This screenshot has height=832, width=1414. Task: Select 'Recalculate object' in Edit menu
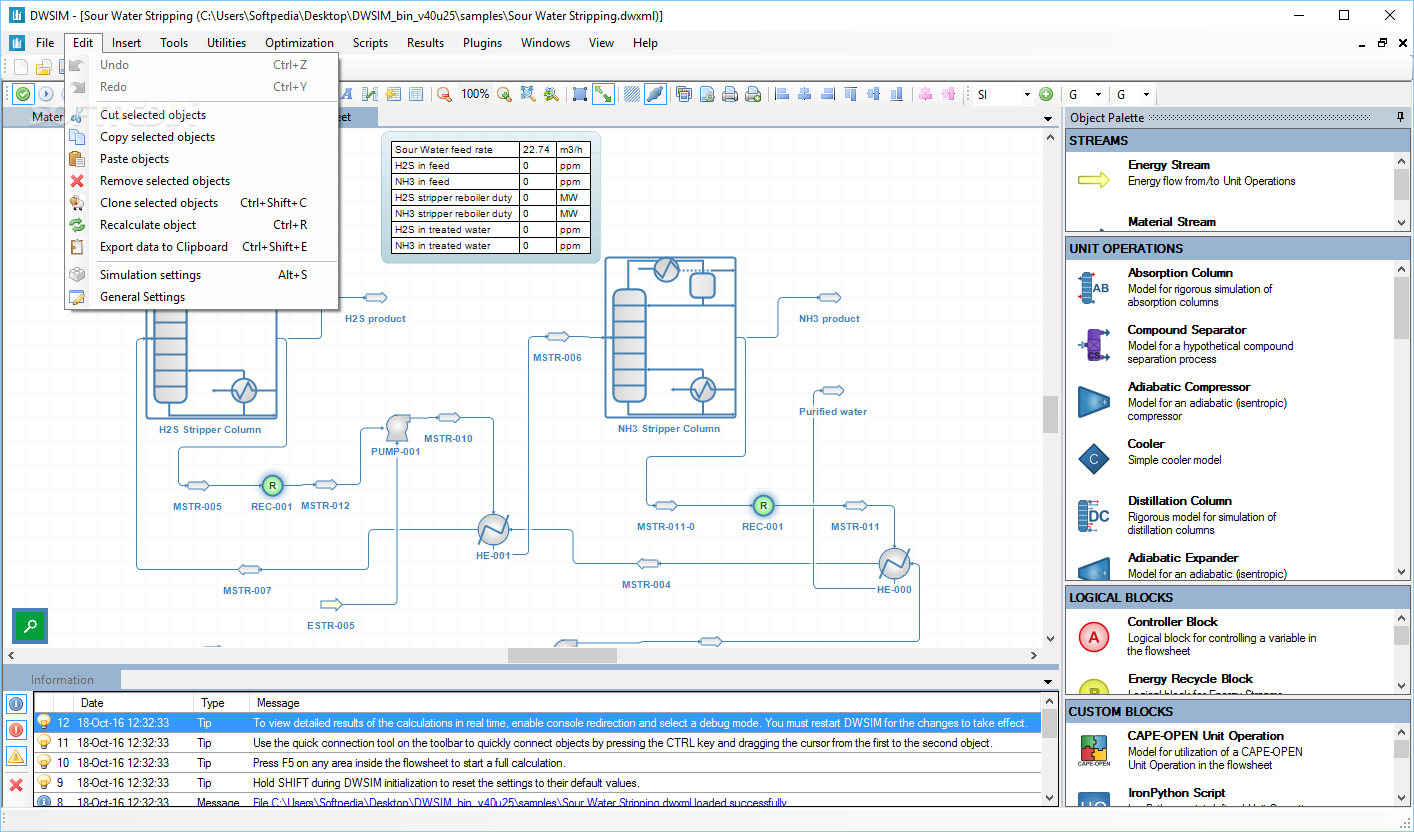pos(202,225)
